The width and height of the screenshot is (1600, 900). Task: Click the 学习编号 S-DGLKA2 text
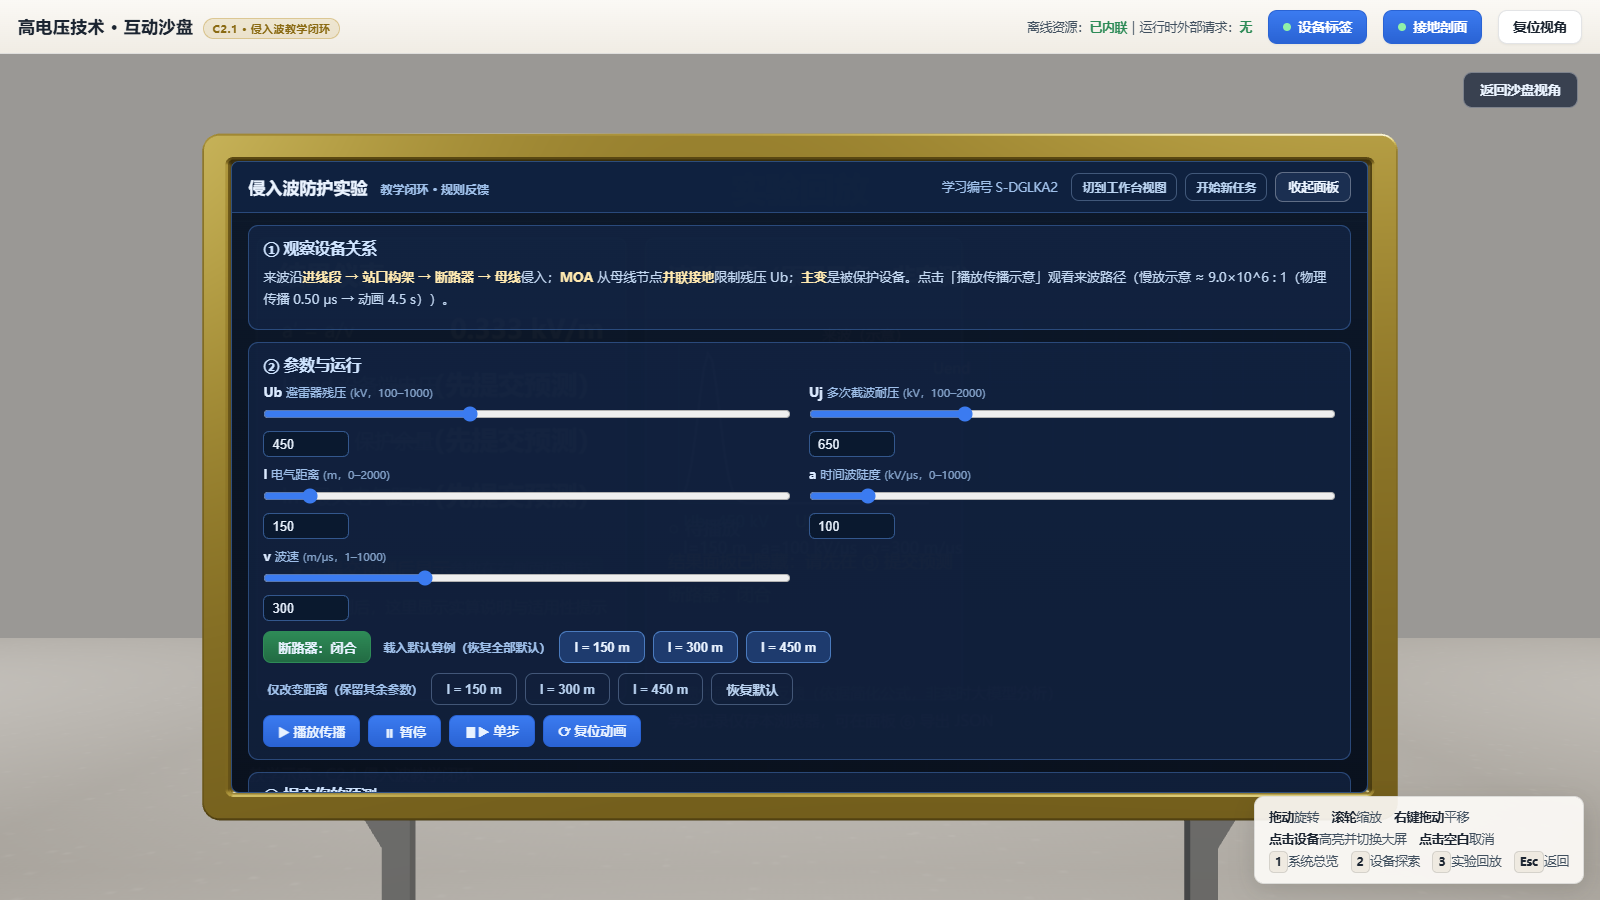click(999, 187)
